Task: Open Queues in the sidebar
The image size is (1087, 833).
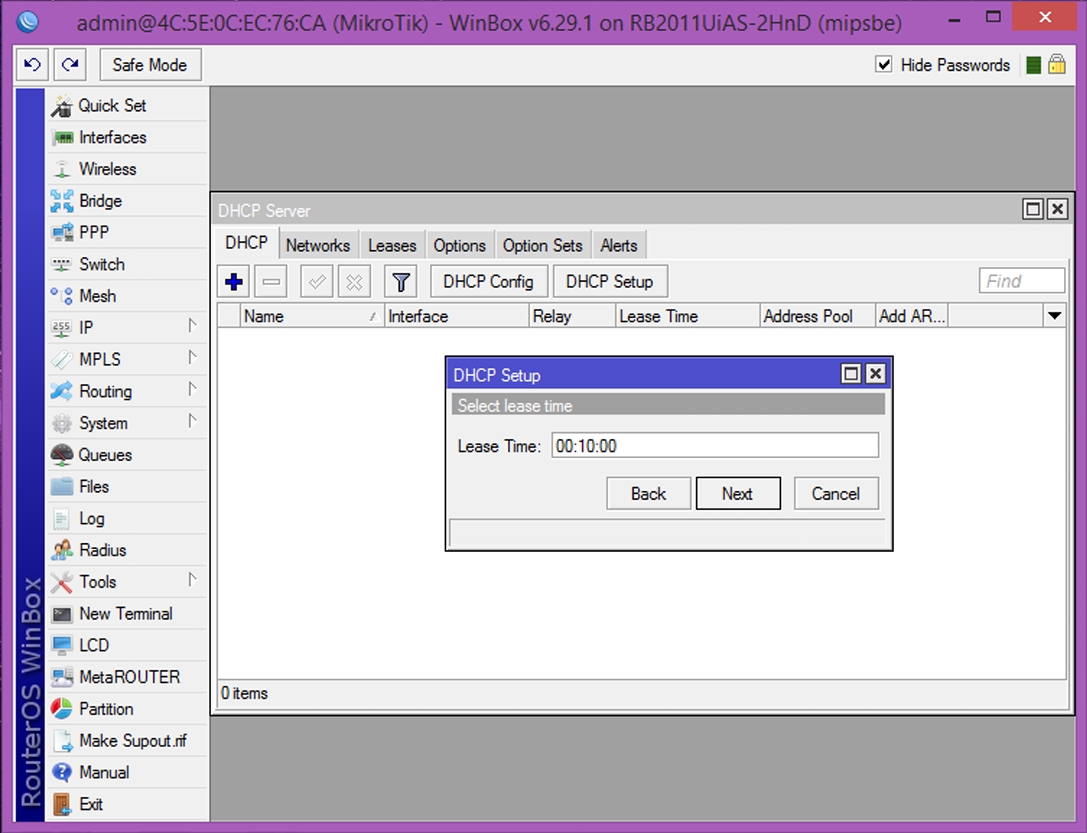Action: pyautogui.click(x=128, y=455)
